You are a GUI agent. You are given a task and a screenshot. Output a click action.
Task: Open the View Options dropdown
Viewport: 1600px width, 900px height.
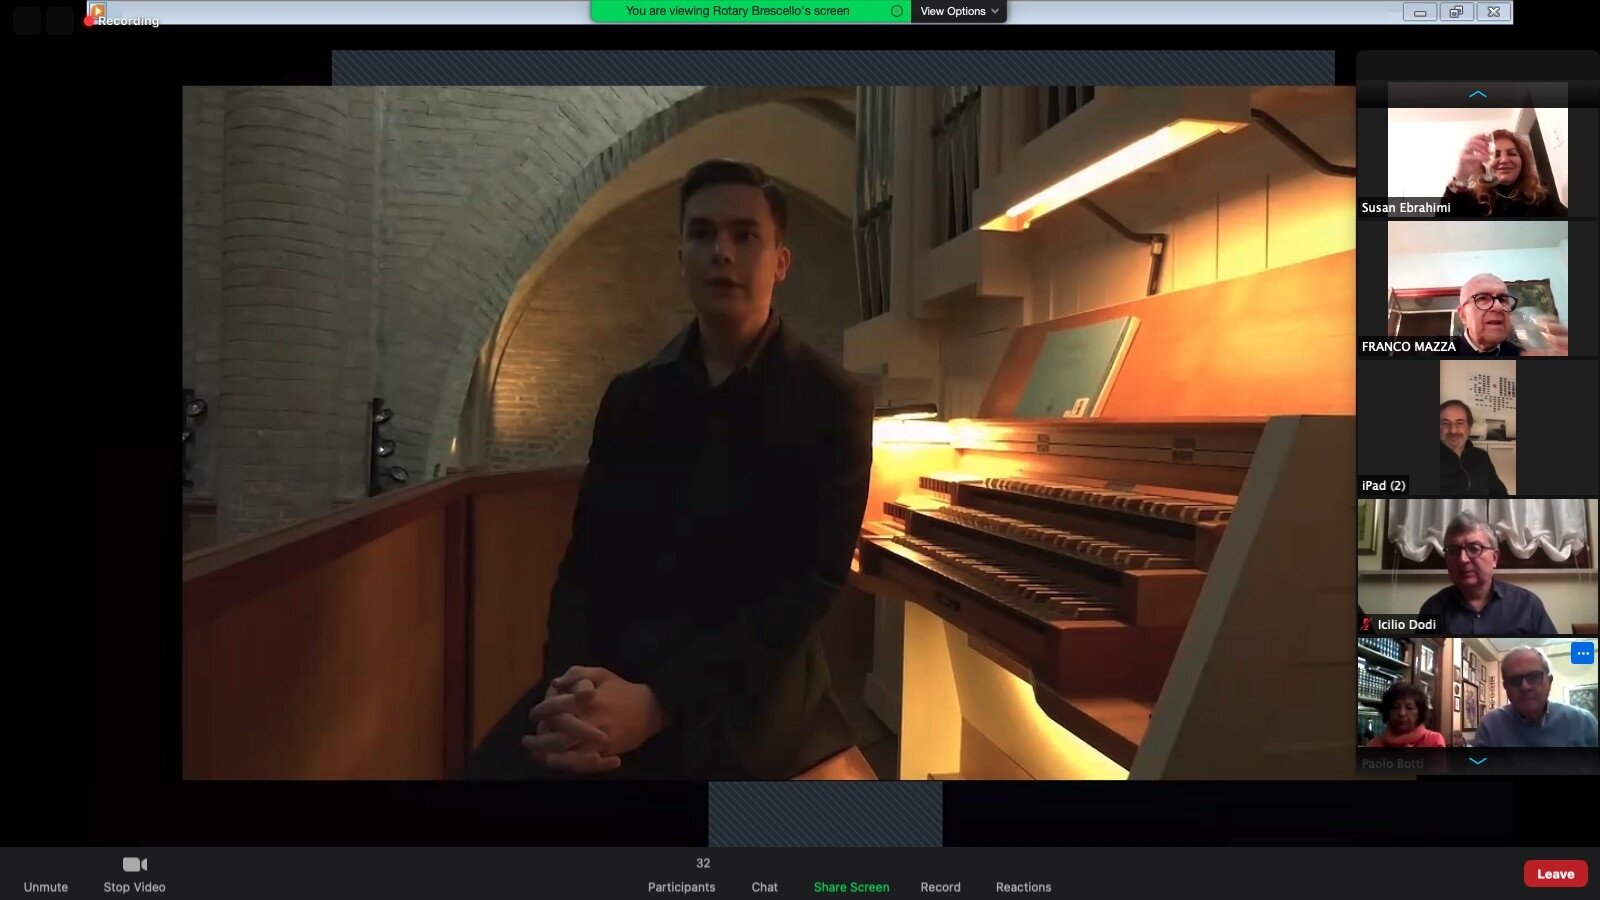tap(959, 11)
